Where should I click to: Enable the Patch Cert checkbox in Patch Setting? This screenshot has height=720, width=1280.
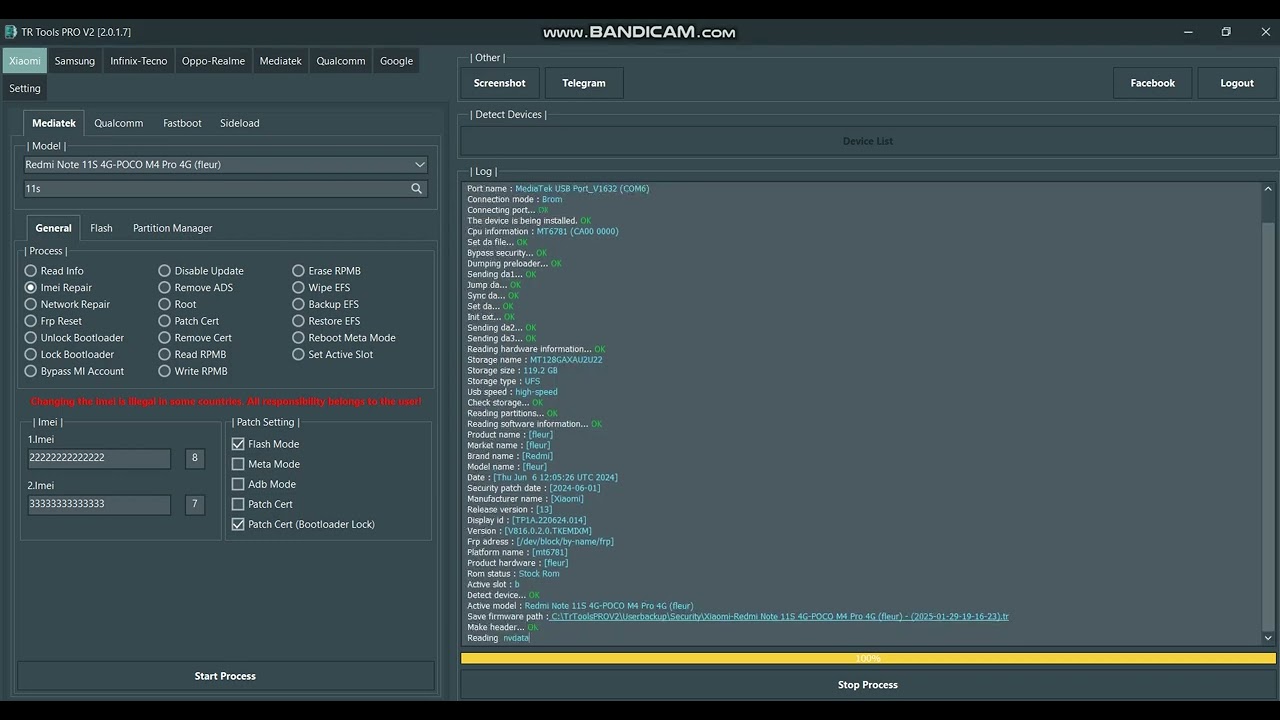(x=238, y=504)
